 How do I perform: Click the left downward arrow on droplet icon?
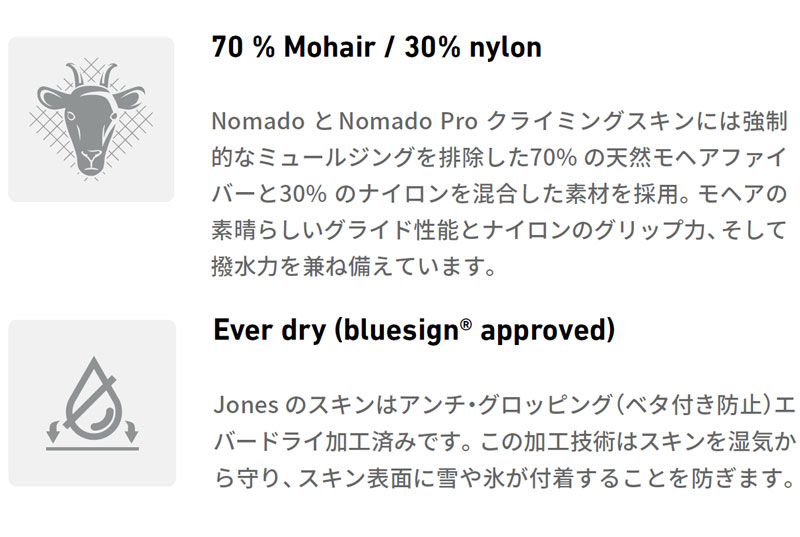pyautogui.click(x=54, y=431)
